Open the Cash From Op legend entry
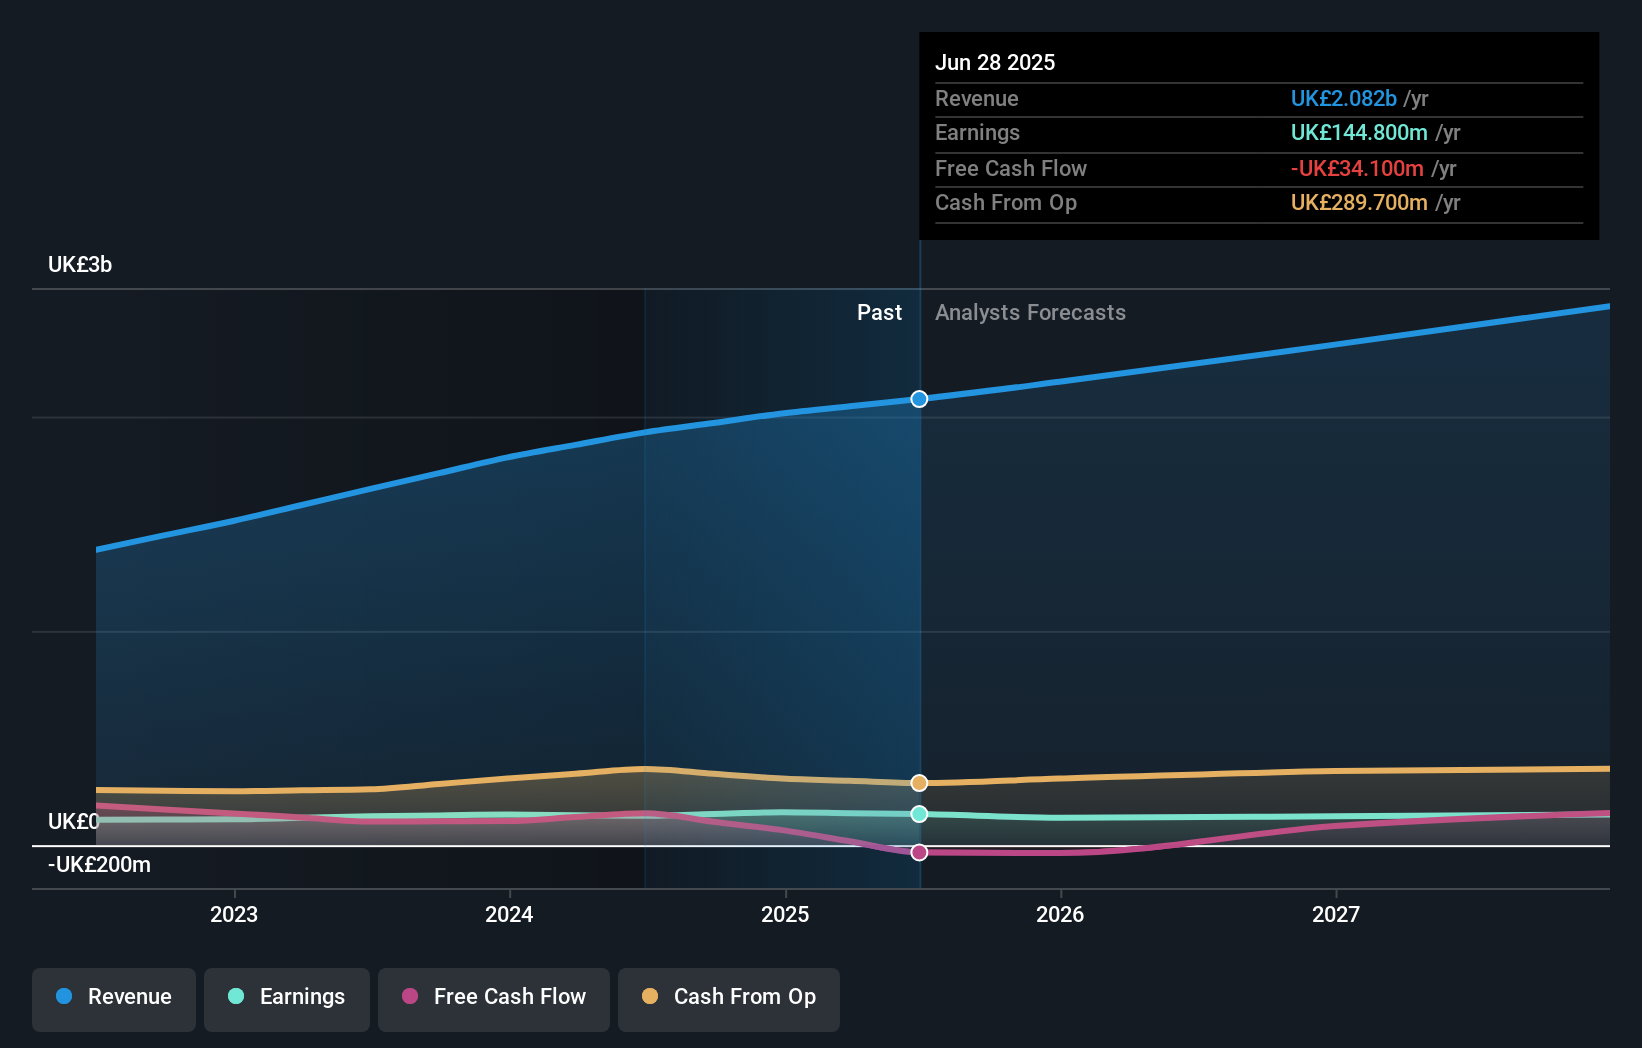Screen dimensions: 1642x1048 point(728,997)
